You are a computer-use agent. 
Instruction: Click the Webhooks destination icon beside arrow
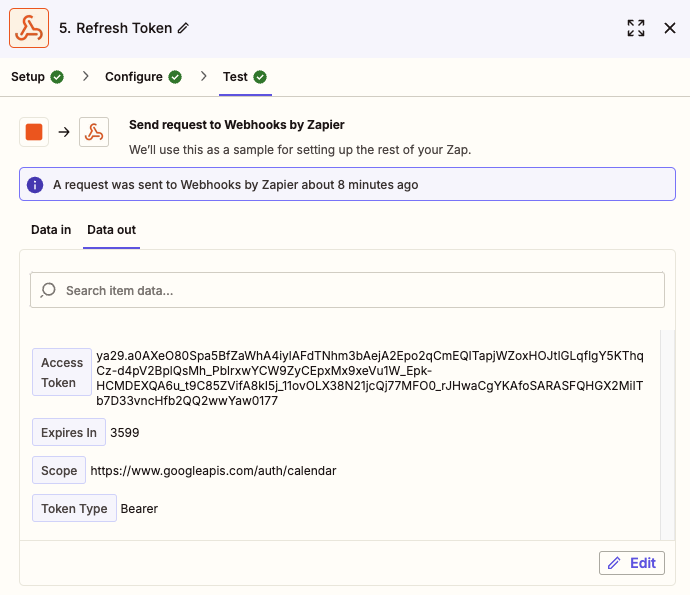pos(94,132)
